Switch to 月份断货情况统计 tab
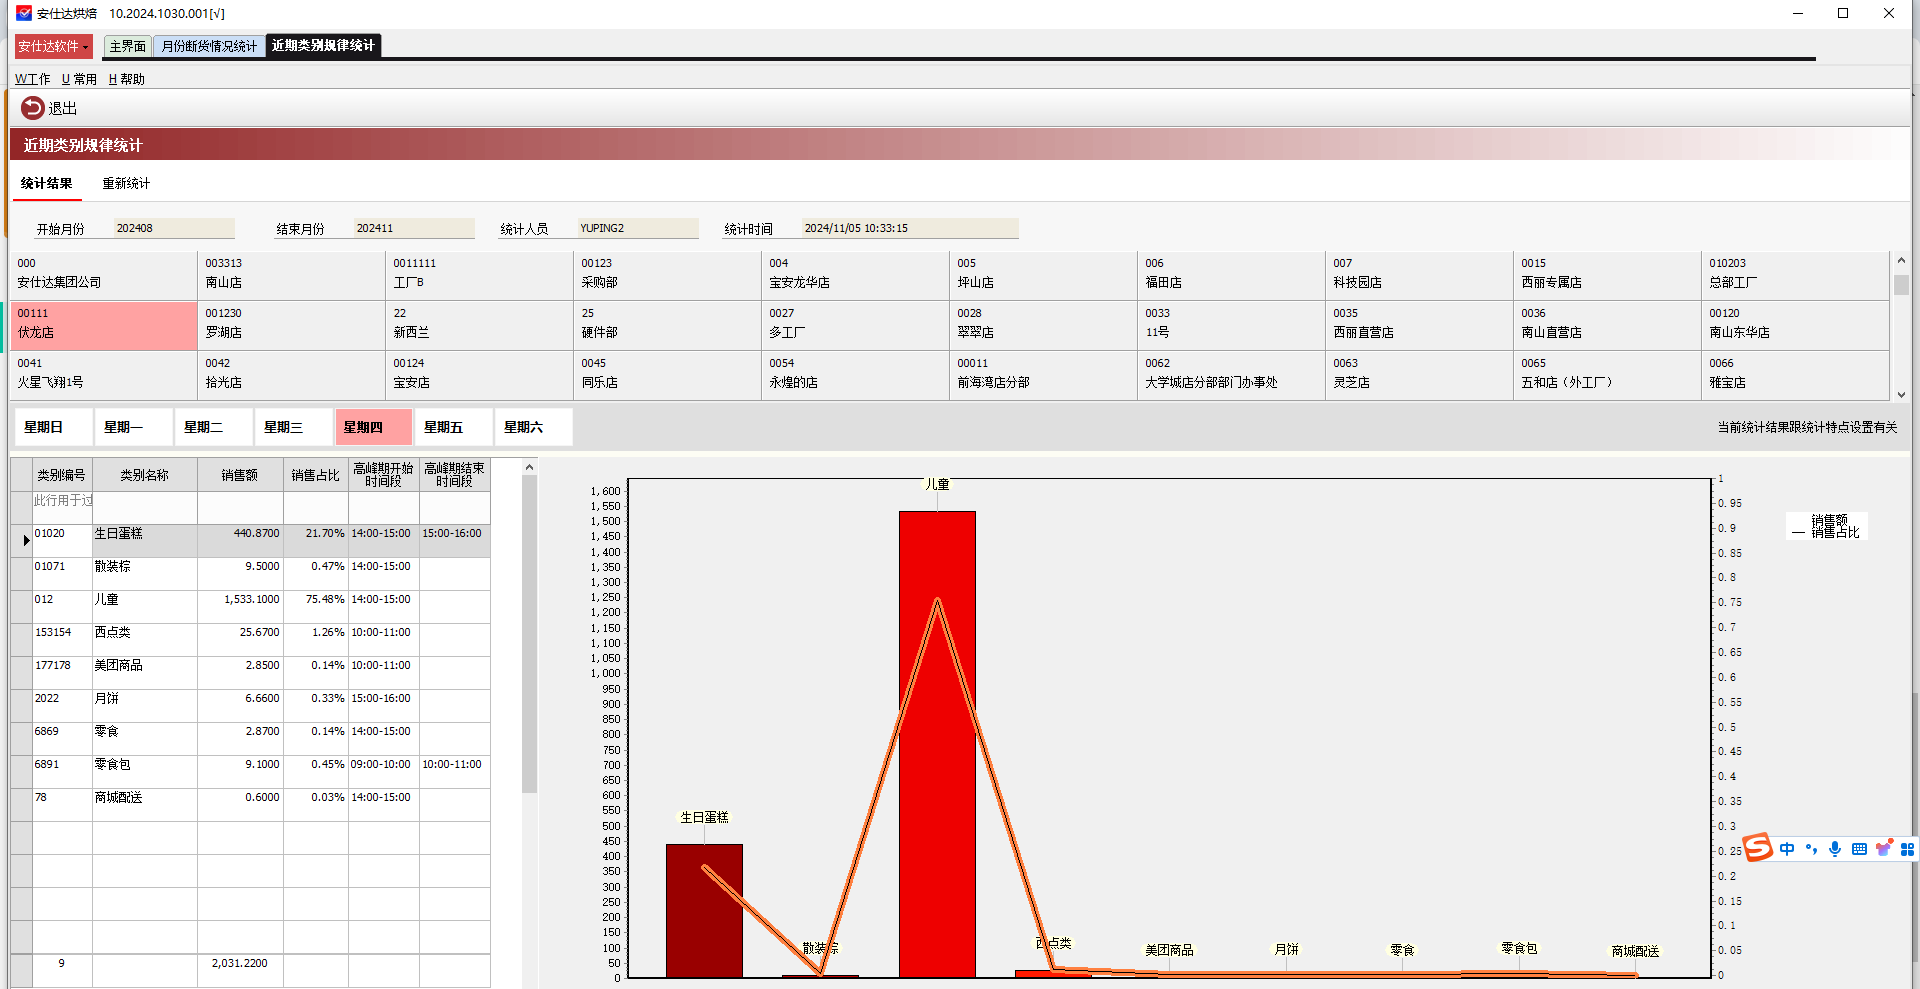The width and height of the screenshot is (1920, 989). click(x=209, y=46)
